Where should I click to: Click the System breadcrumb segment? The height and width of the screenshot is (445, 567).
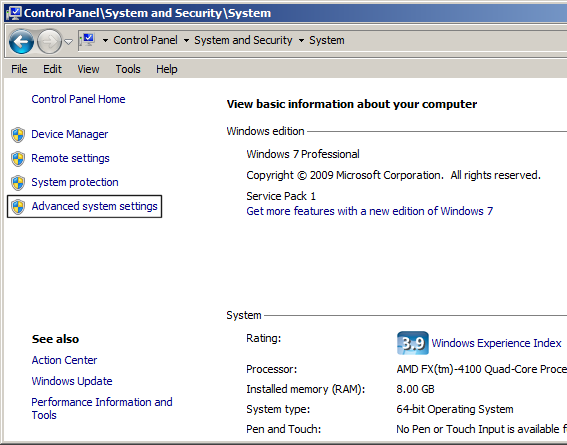pyautogui.click(x=327, y=40)
